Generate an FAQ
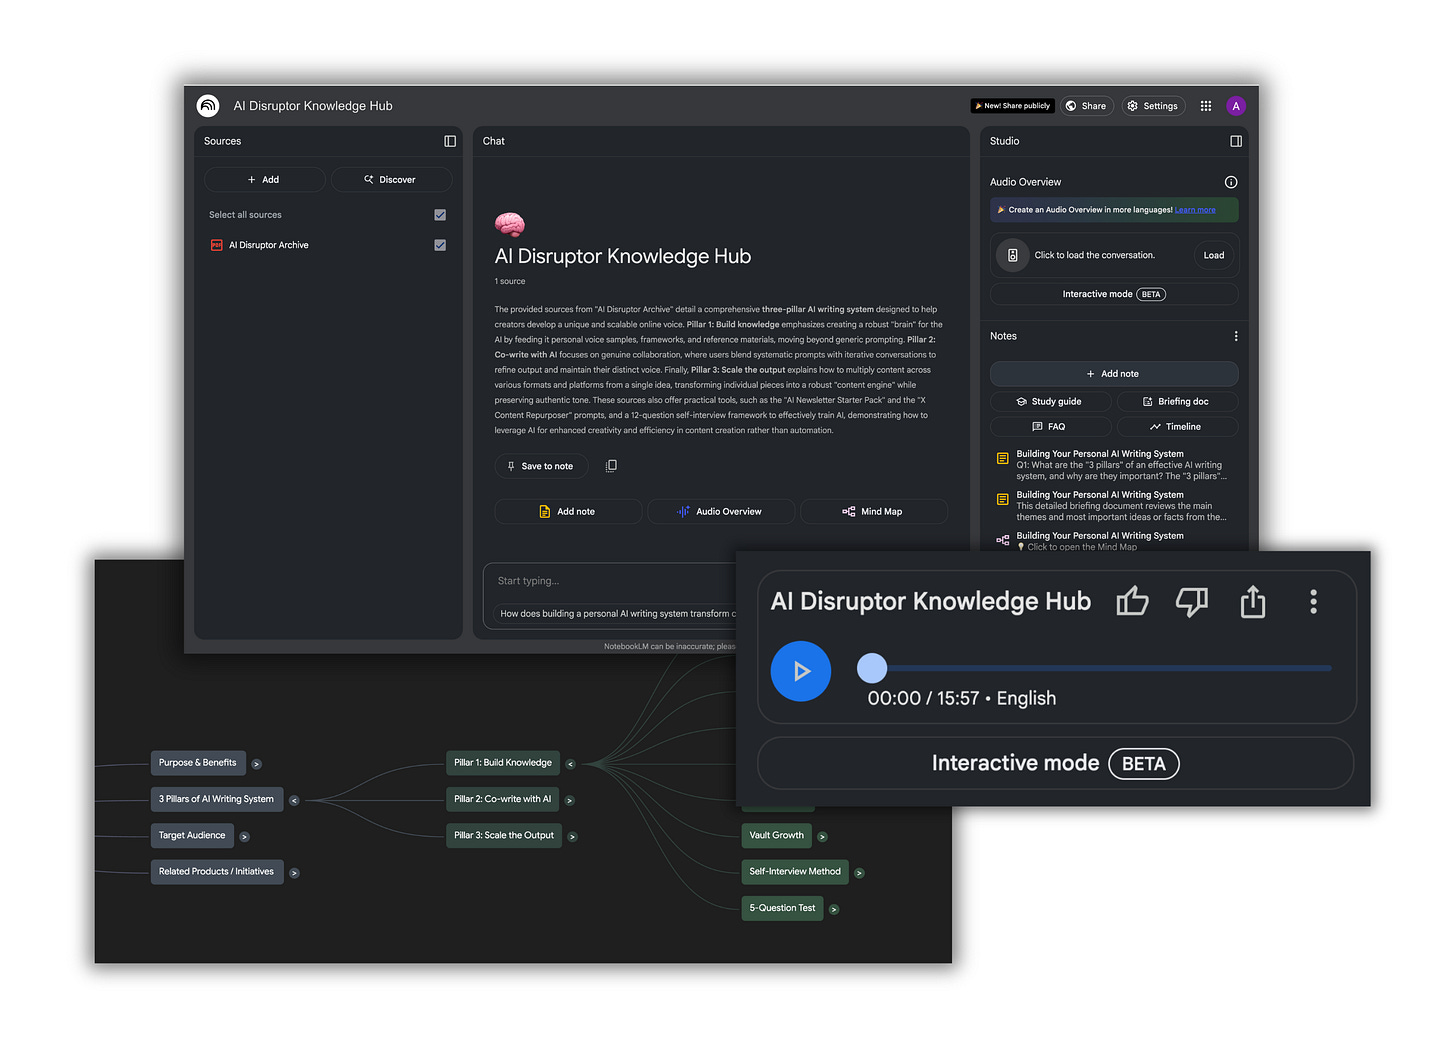This screenshot has height=1040, width=1456. tap(1050, 427)
